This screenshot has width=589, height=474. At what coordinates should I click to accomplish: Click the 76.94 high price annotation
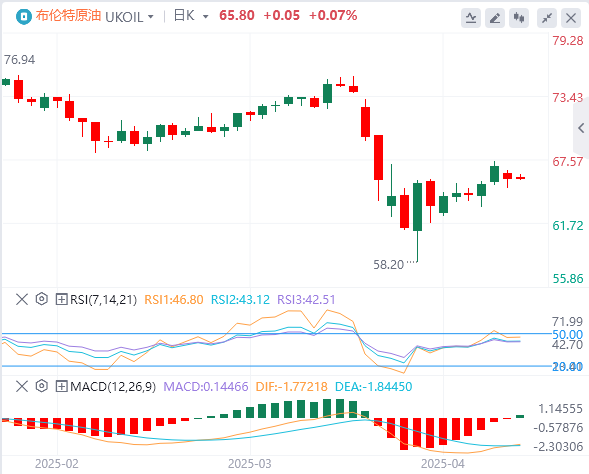coord(19,60)
